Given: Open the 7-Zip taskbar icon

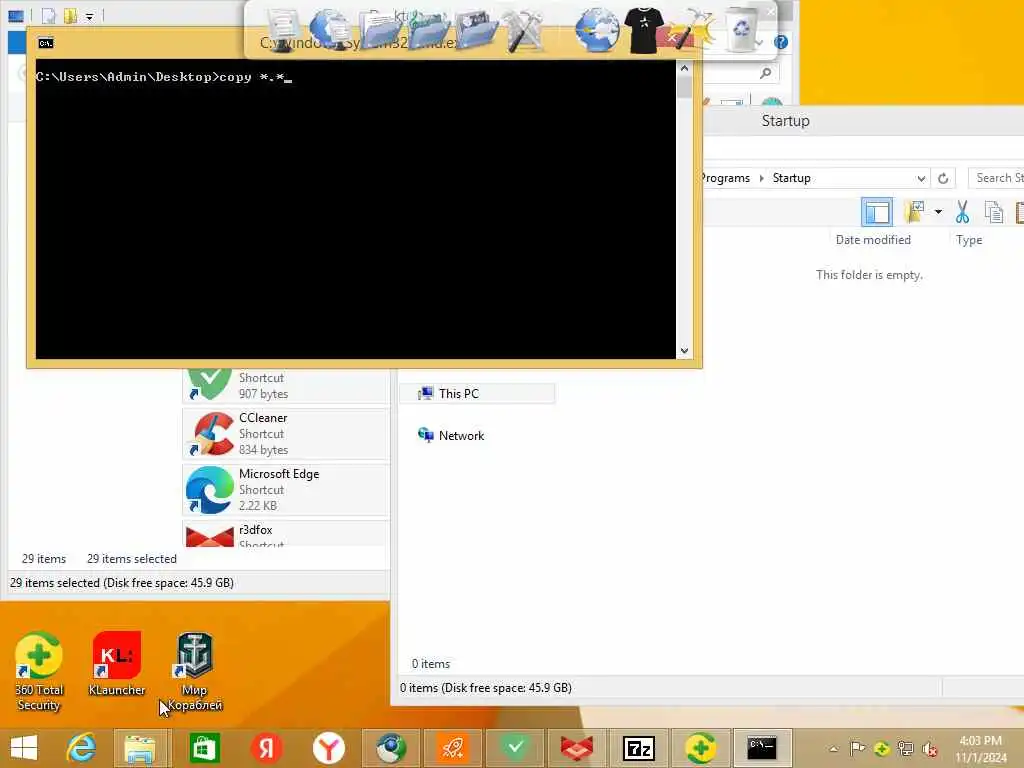Looking at the screenshot, I should pyautogui.click(x=639, y=748).
